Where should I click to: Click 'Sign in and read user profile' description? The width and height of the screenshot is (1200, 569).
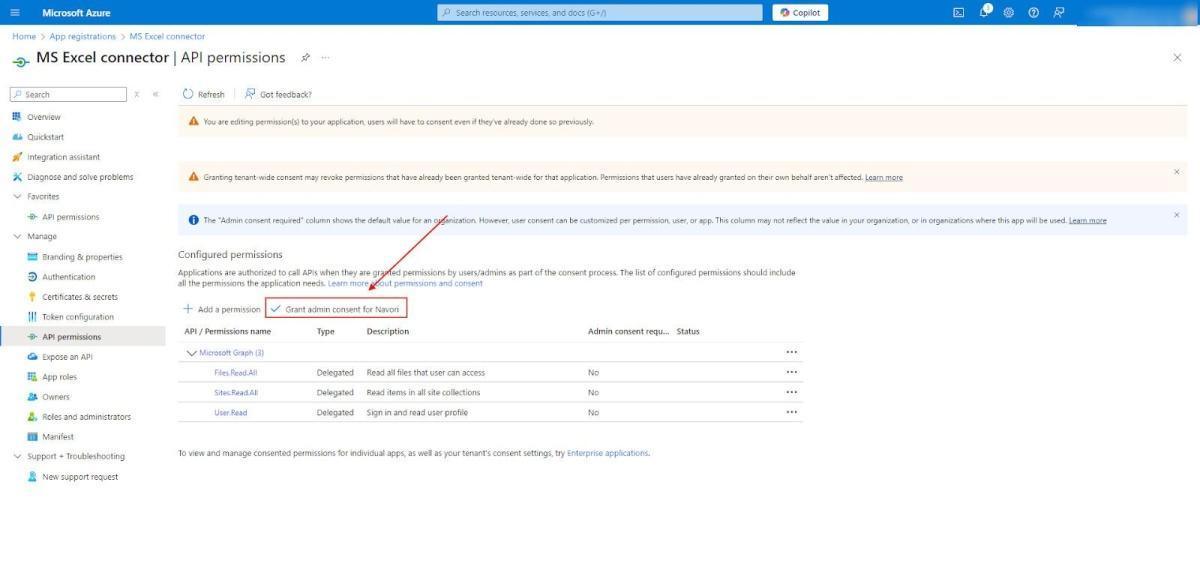pos(417,412)
